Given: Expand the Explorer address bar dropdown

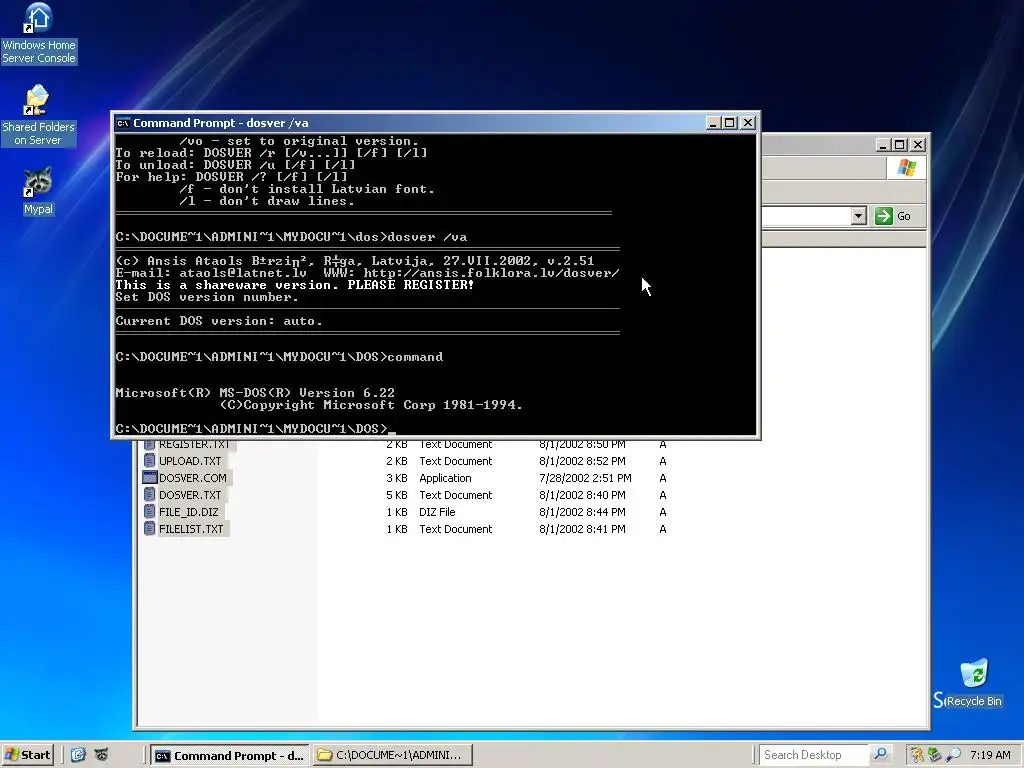Looking at the screenshot, I should (858, 216).
